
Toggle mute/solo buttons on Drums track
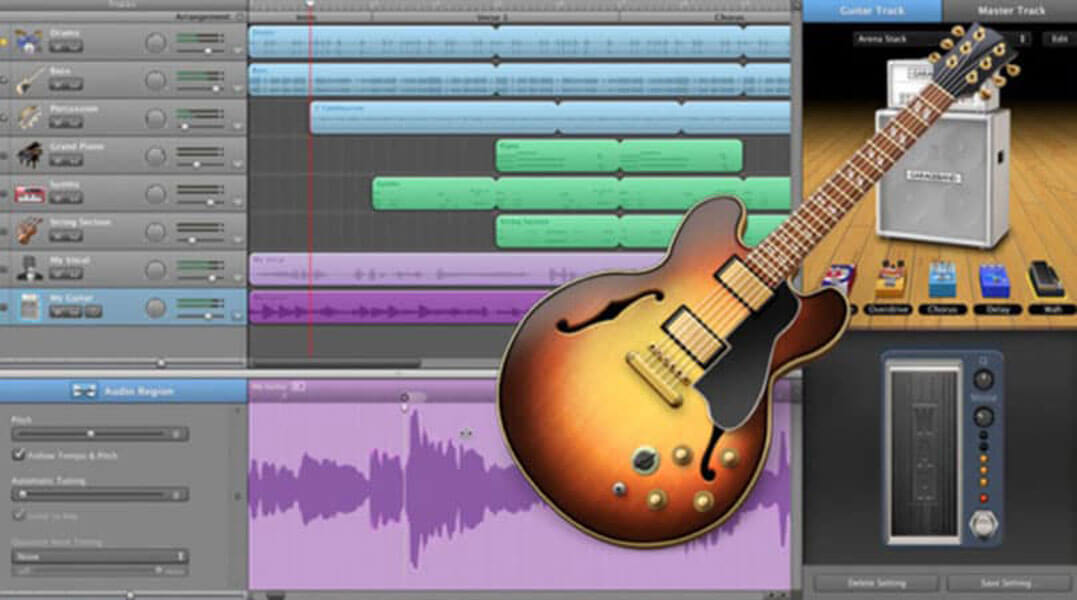point(66,47)
